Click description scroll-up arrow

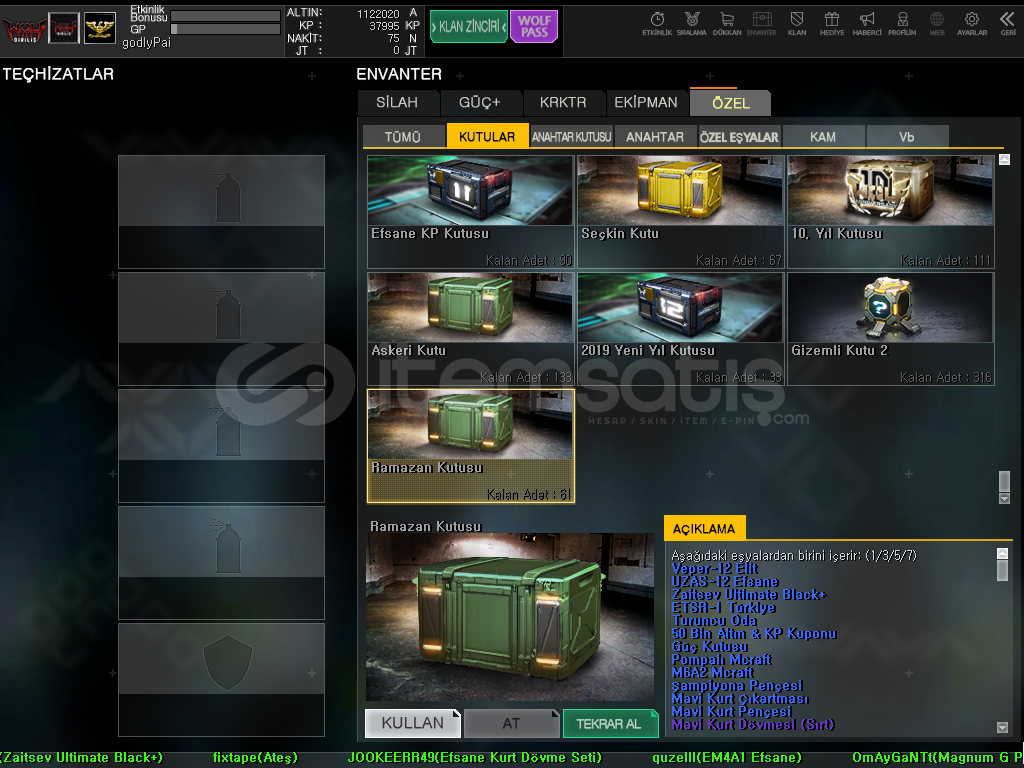[x=1002, y=553]
